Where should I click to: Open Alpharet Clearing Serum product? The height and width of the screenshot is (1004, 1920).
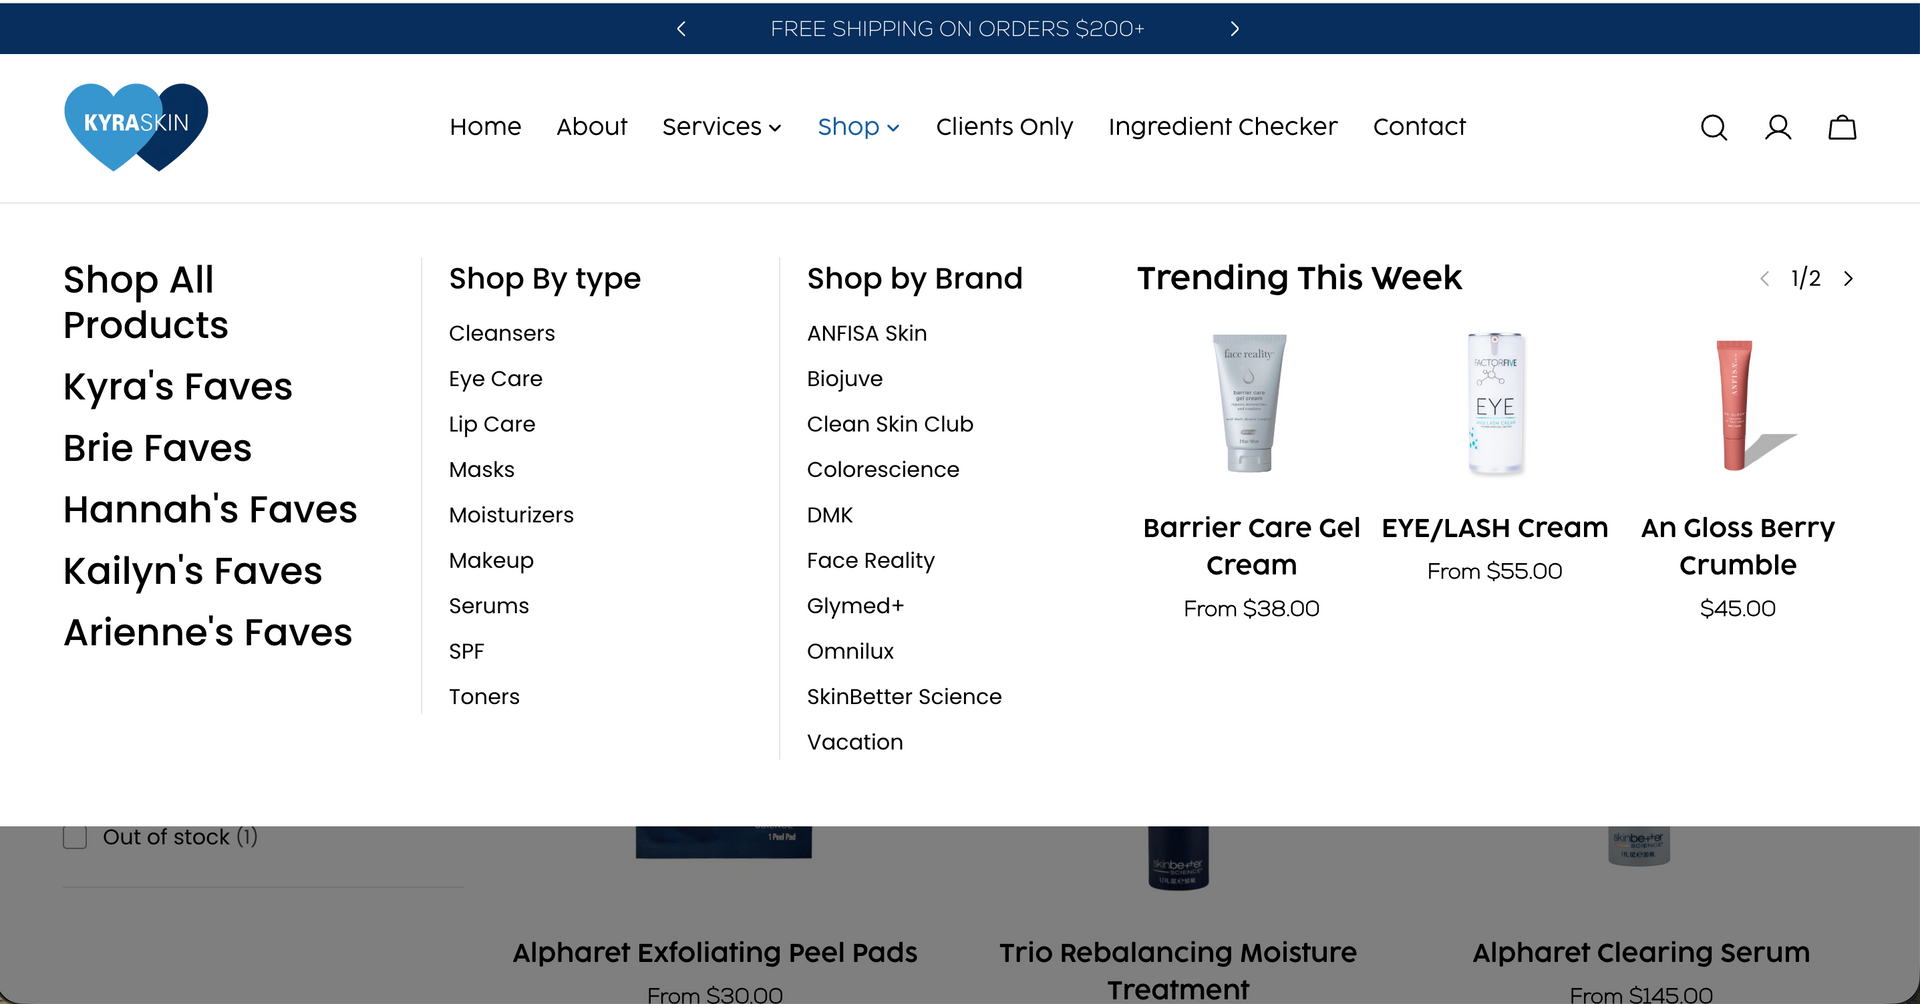coord(1641,953)
